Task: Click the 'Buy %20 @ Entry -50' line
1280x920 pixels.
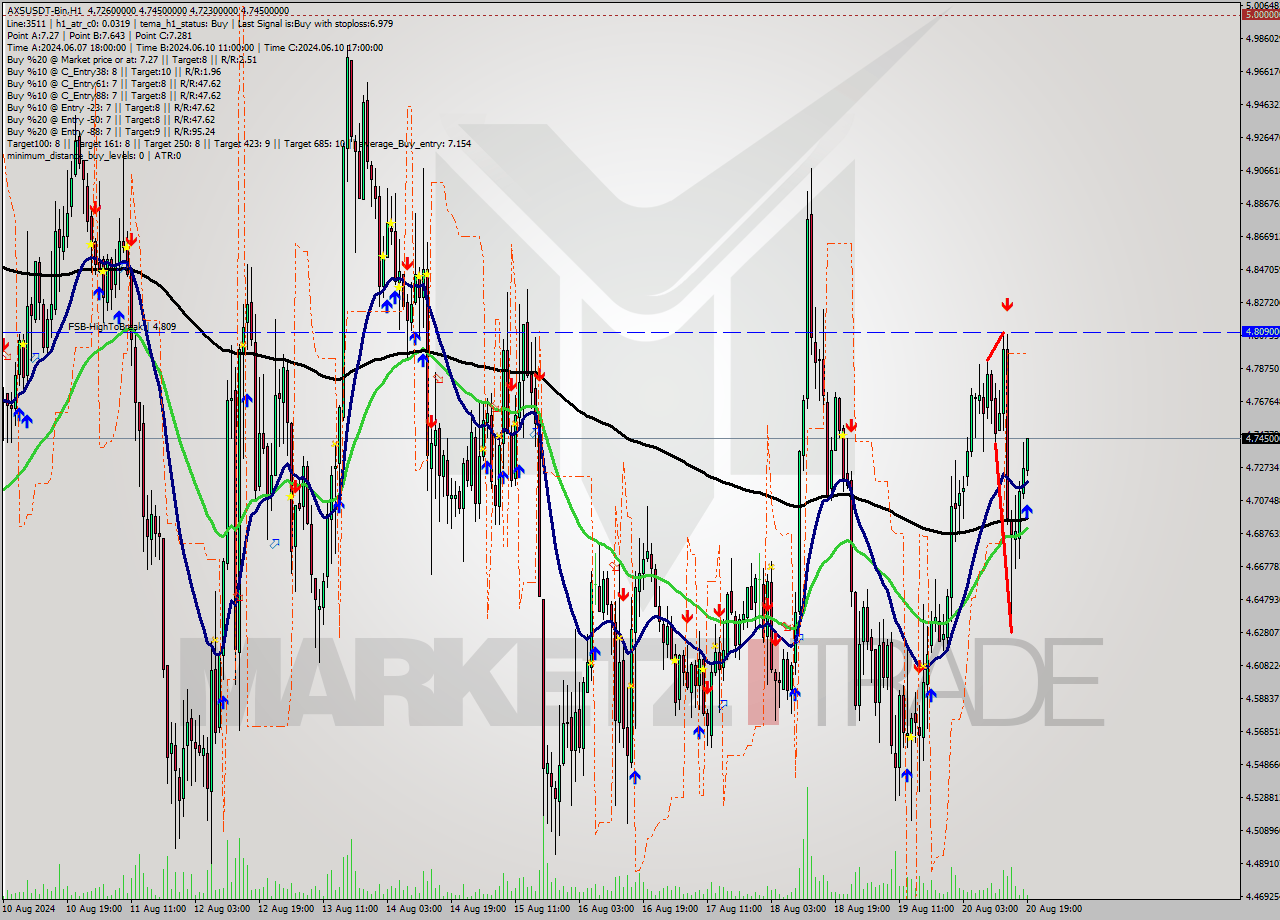Action: coord(111,120)
